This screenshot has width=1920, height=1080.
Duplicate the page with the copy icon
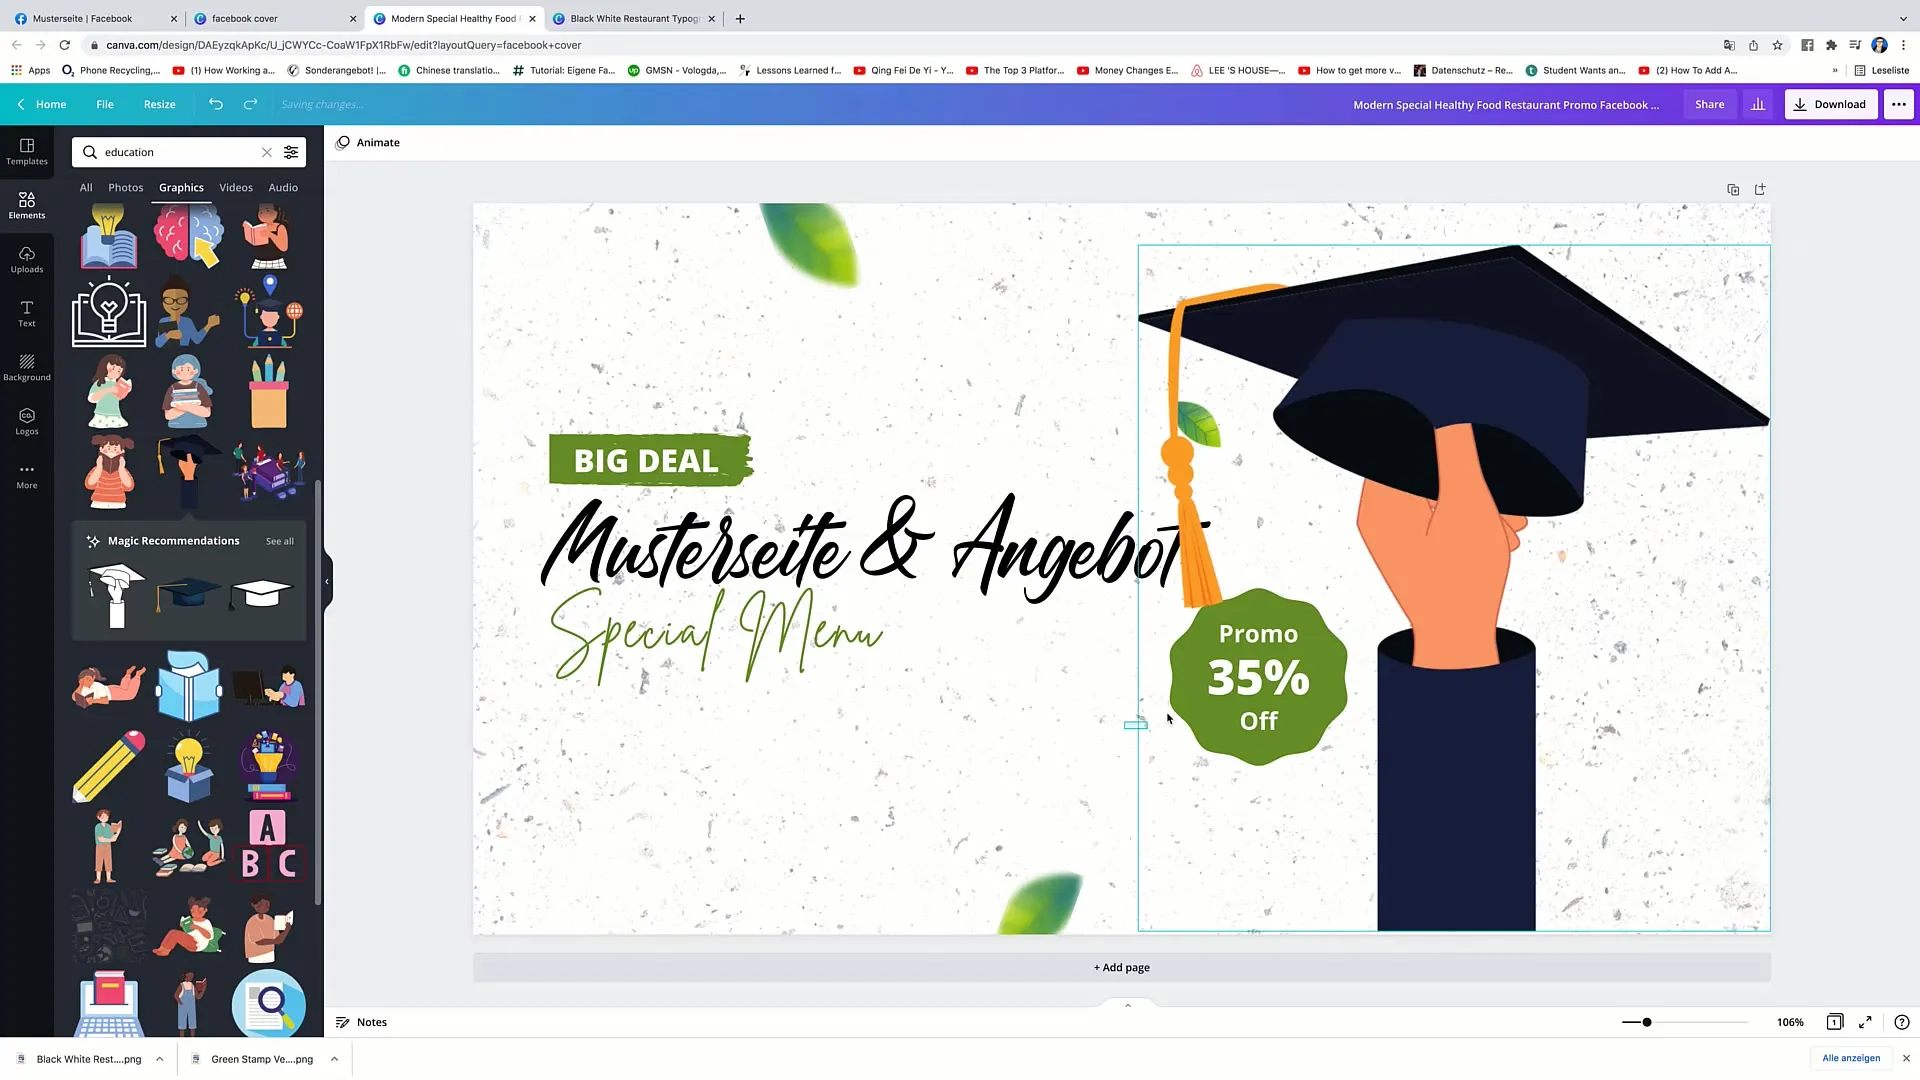pos(1733,189)
